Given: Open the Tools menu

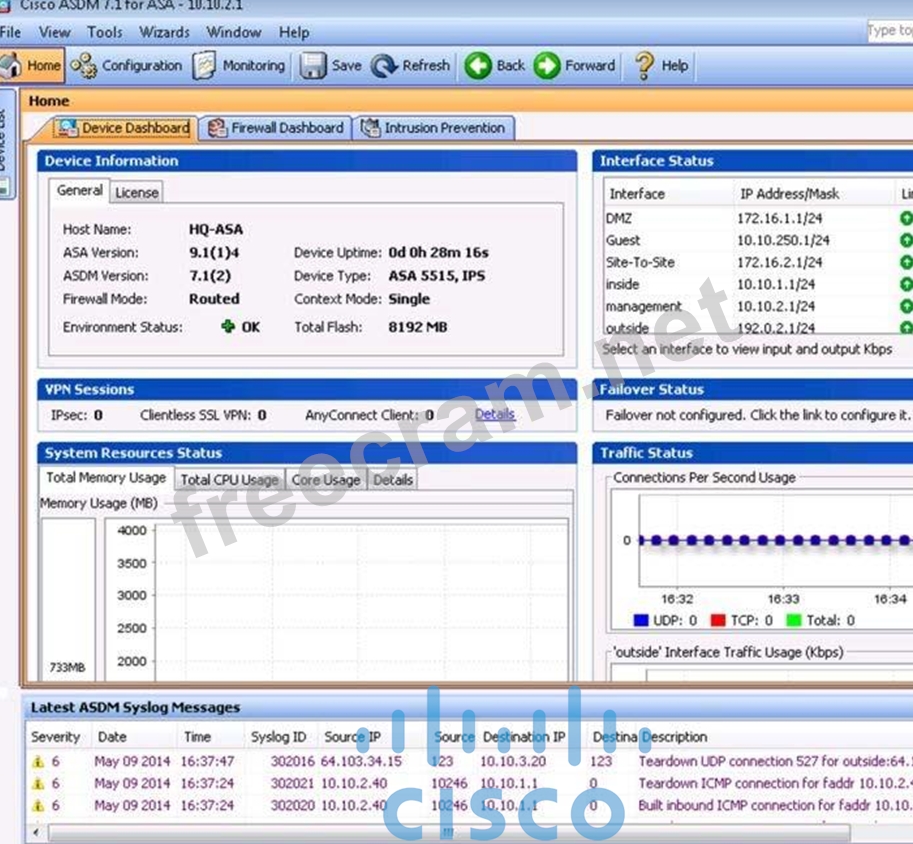Looking at the screenshot, I should point(104,32).
